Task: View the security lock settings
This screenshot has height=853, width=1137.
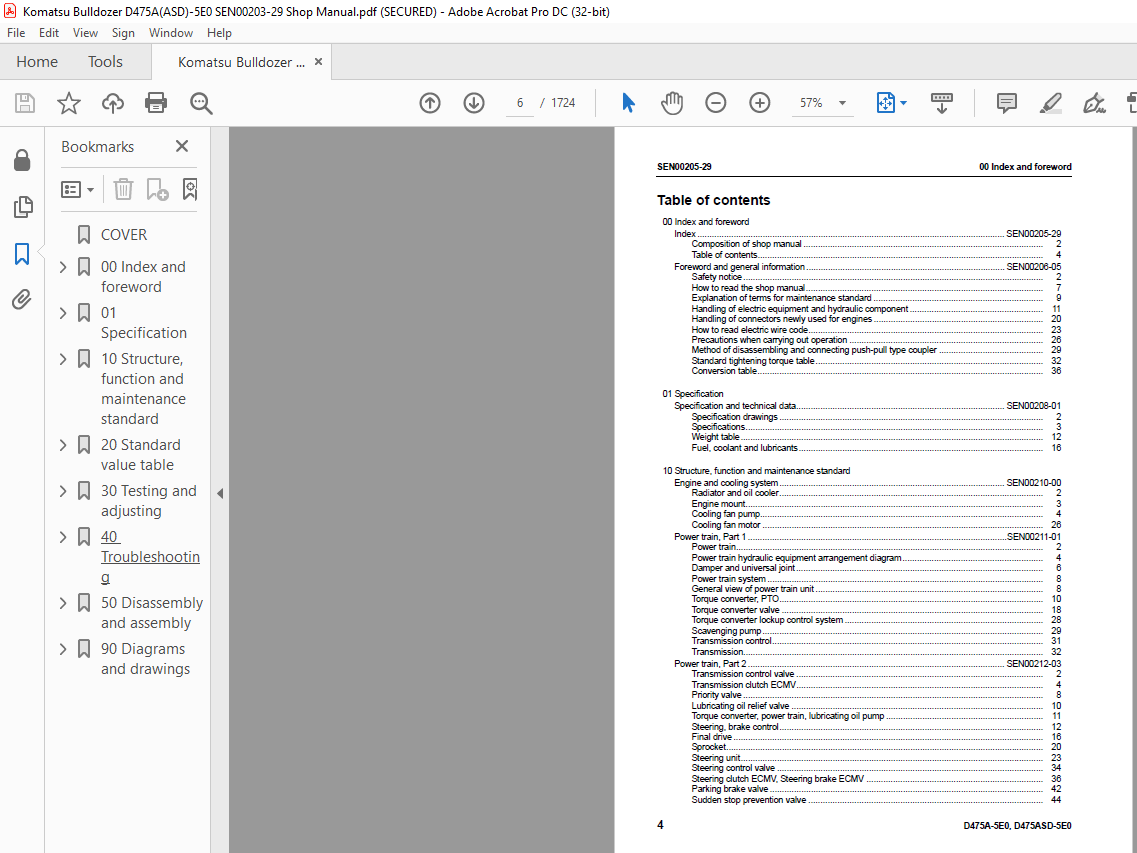Action: pos(22,160)
